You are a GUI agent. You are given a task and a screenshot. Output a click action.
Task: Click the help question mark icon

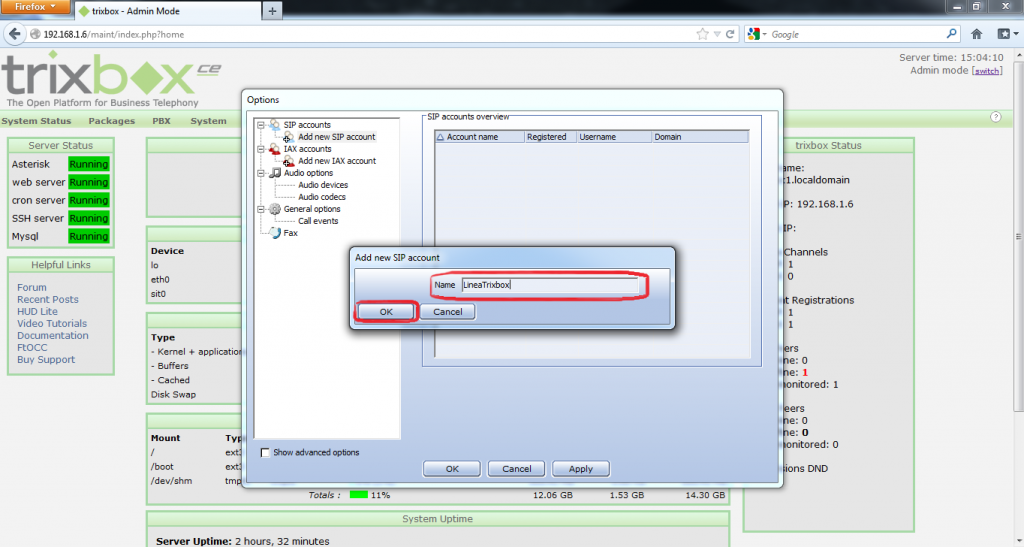click(995, 117)
